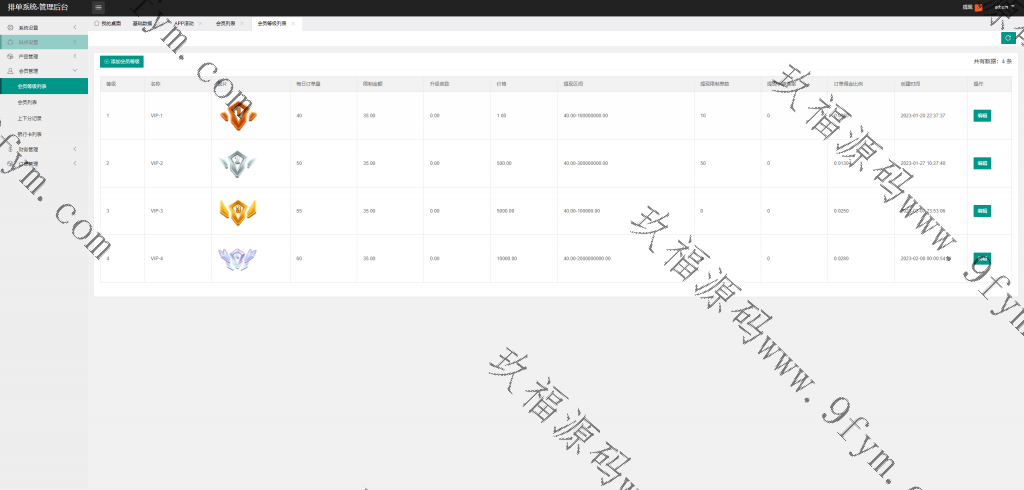Click the hamburger sidebar collapse icon
The width and height of the screenshot is (1024, 490).
(98, 7)
